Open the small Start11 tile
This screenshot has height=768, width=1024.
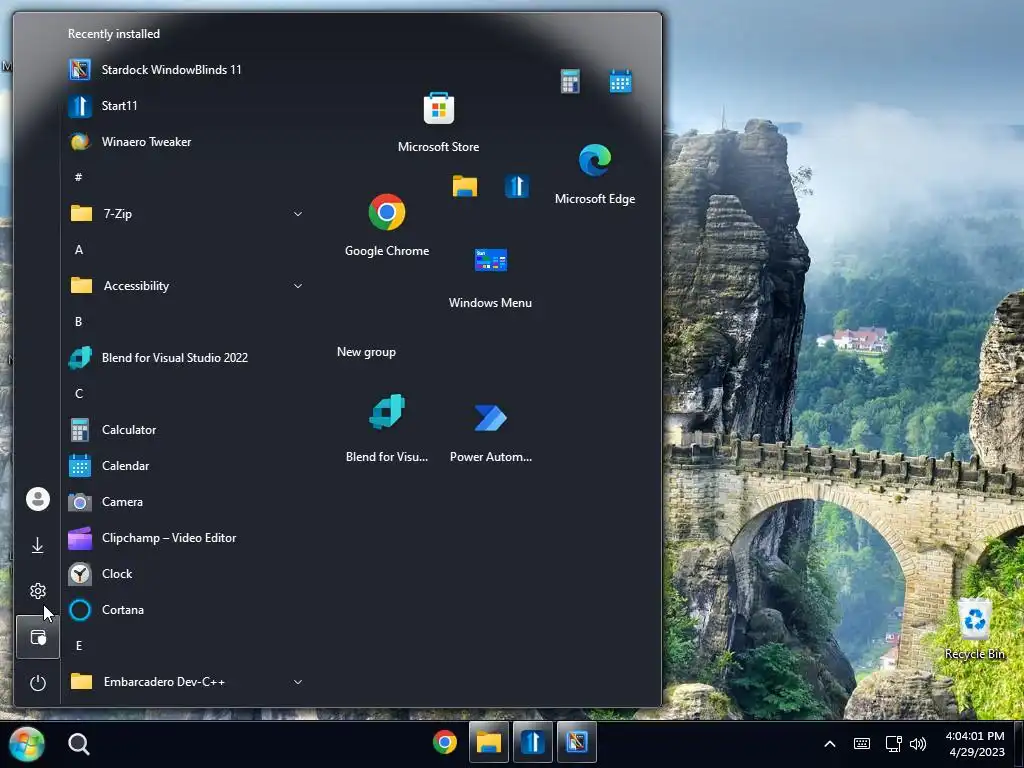(517, 186)
